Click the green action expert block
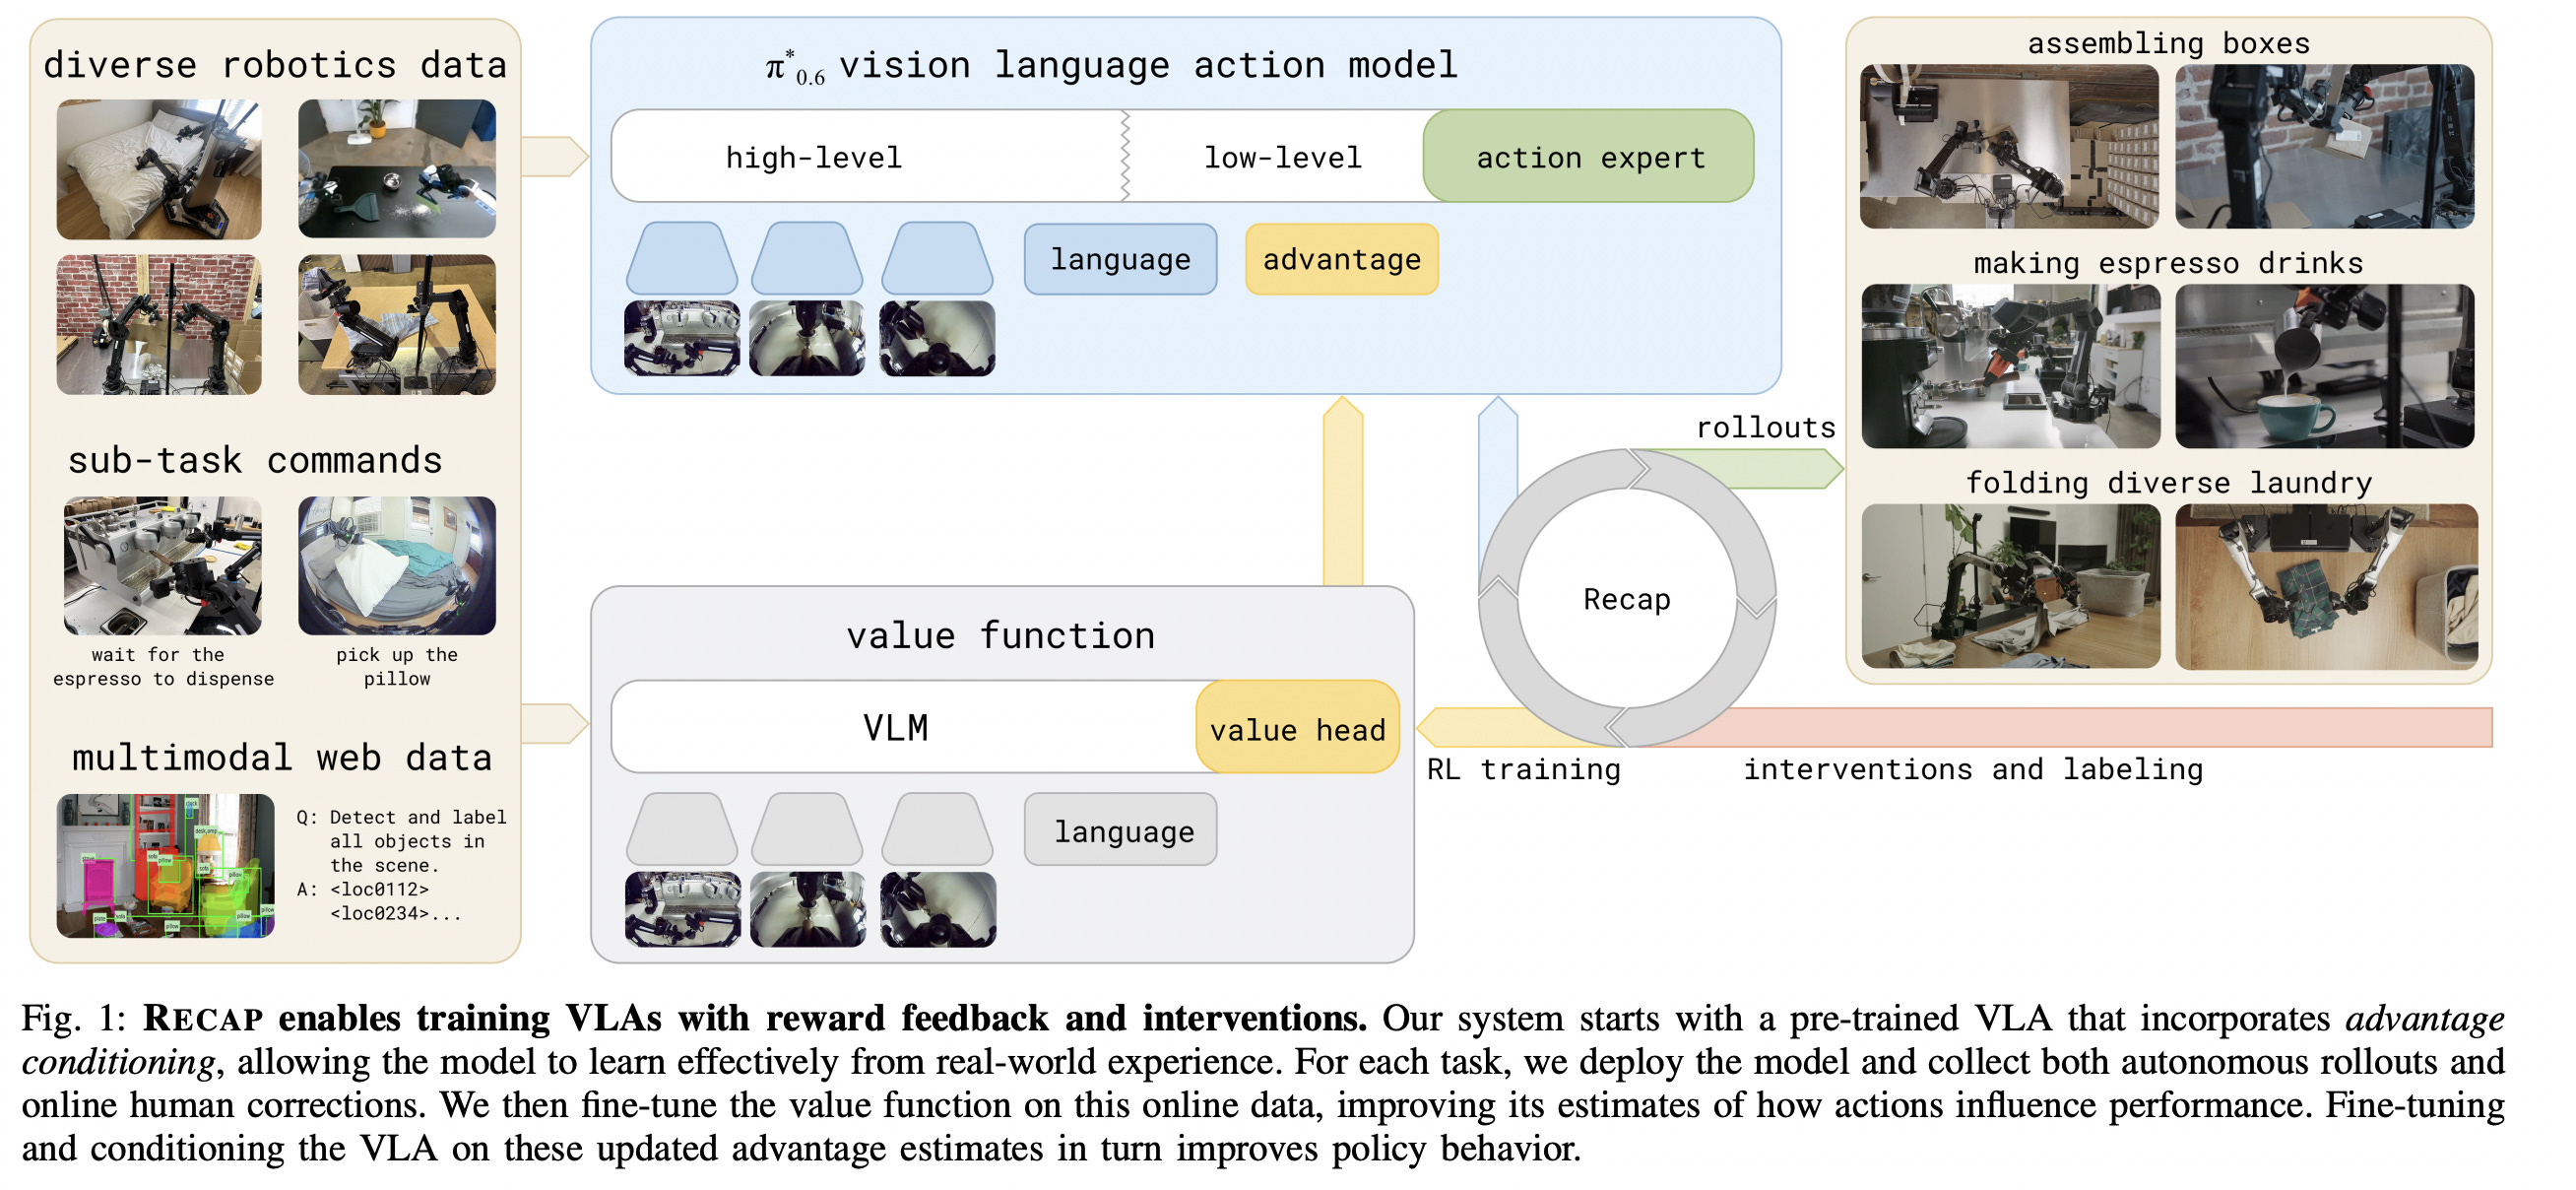Viewport: 2576px width, 1190px height. [1588, 157]
